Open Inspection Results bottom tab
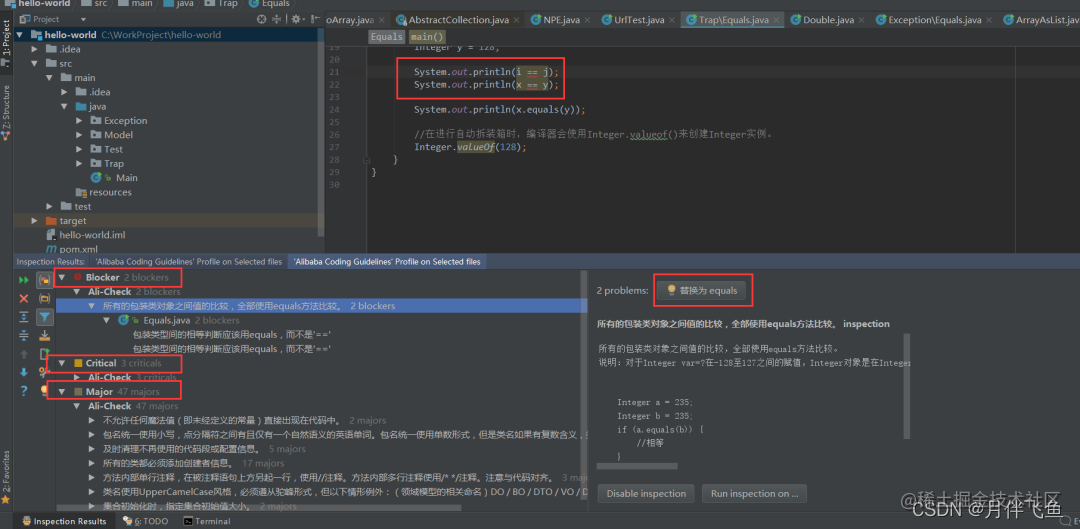 [64, 521]
